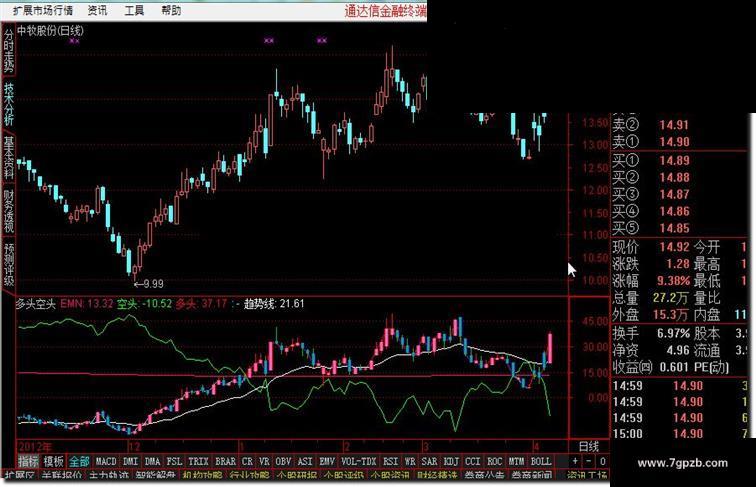This screenshot has height=487, width=756.
Task: Click the middle purple info marker above chart
Action: (x=269, y=41)
